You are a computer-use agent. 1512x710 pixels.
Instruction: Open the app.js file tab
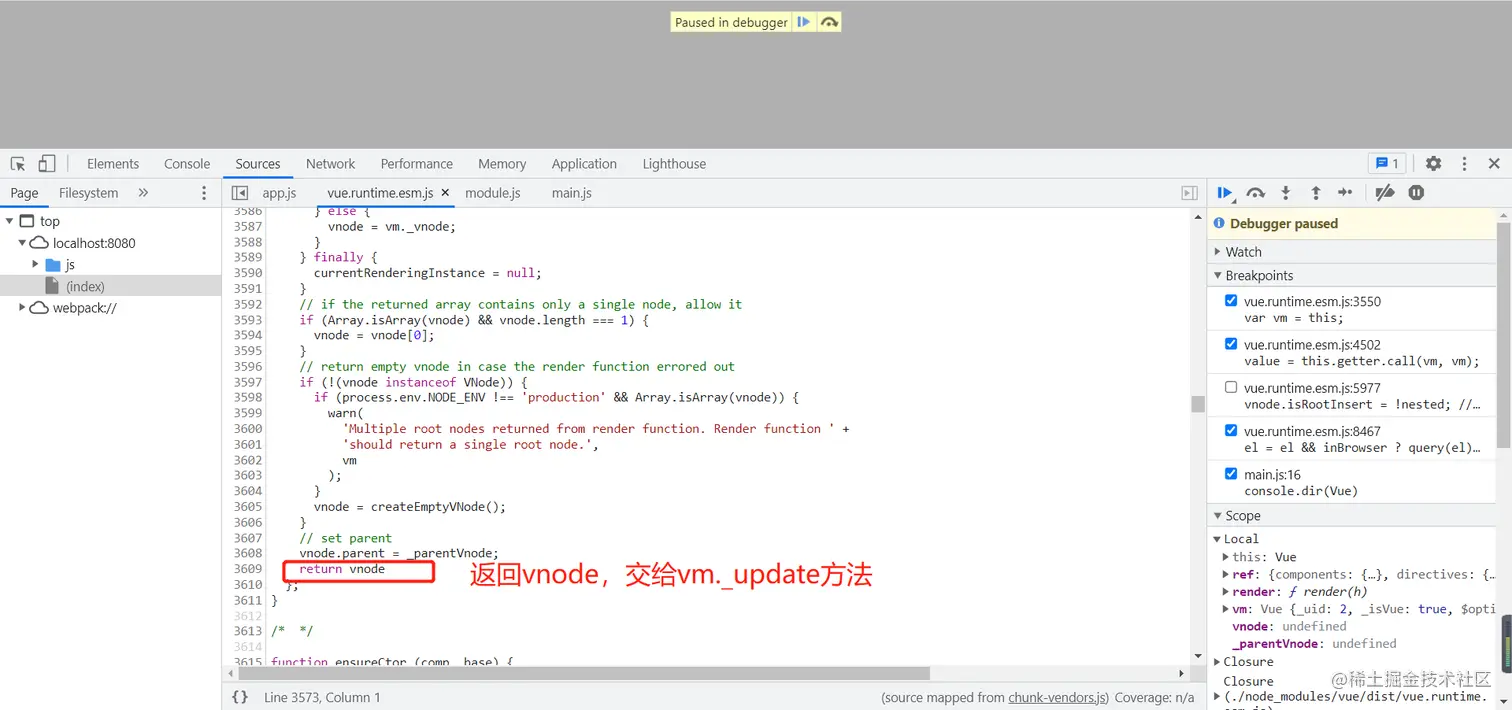coord(279,193)
